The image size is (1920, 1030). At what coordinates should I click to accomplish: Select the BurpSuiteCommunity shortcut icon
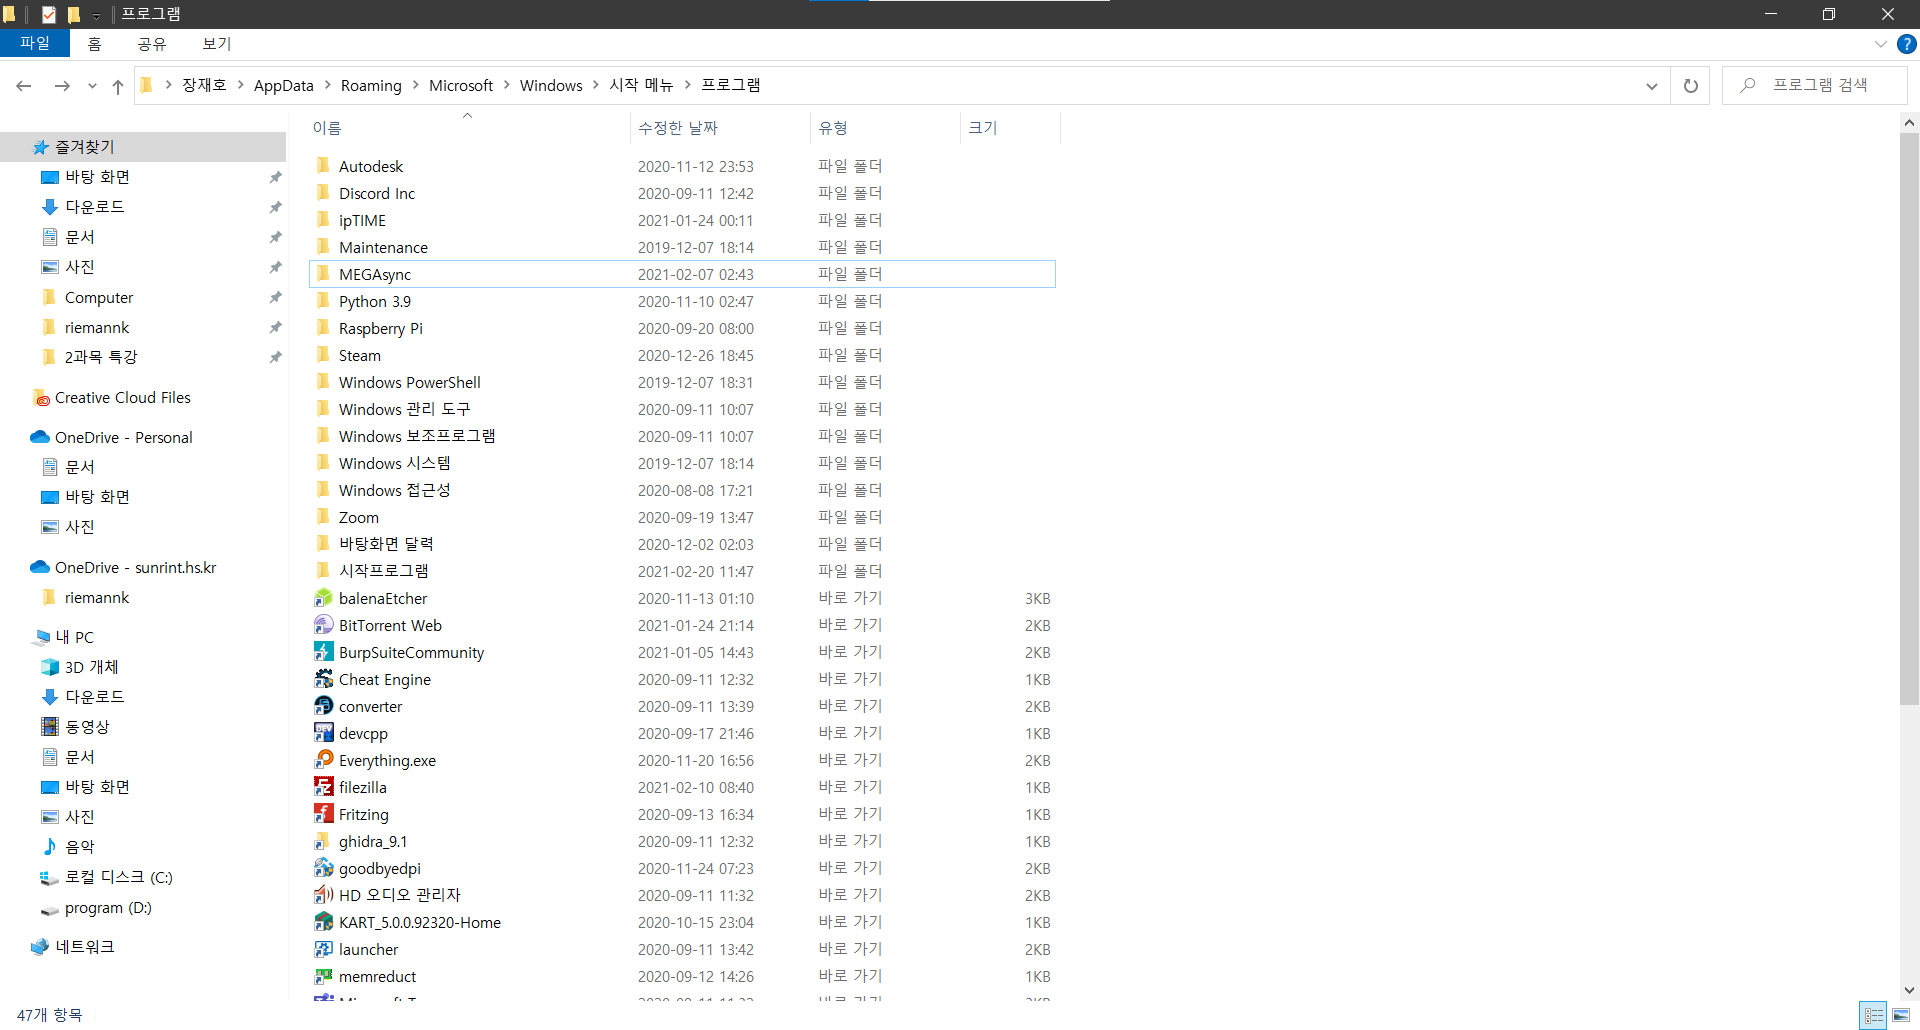[323, 652]
